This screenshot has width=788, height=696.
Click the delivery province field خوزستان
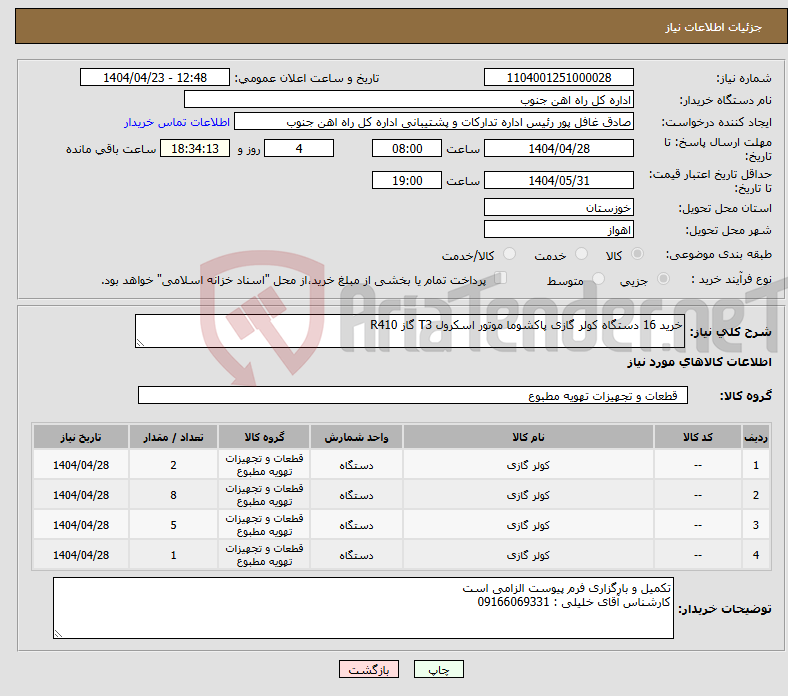[x=558, y=207]
